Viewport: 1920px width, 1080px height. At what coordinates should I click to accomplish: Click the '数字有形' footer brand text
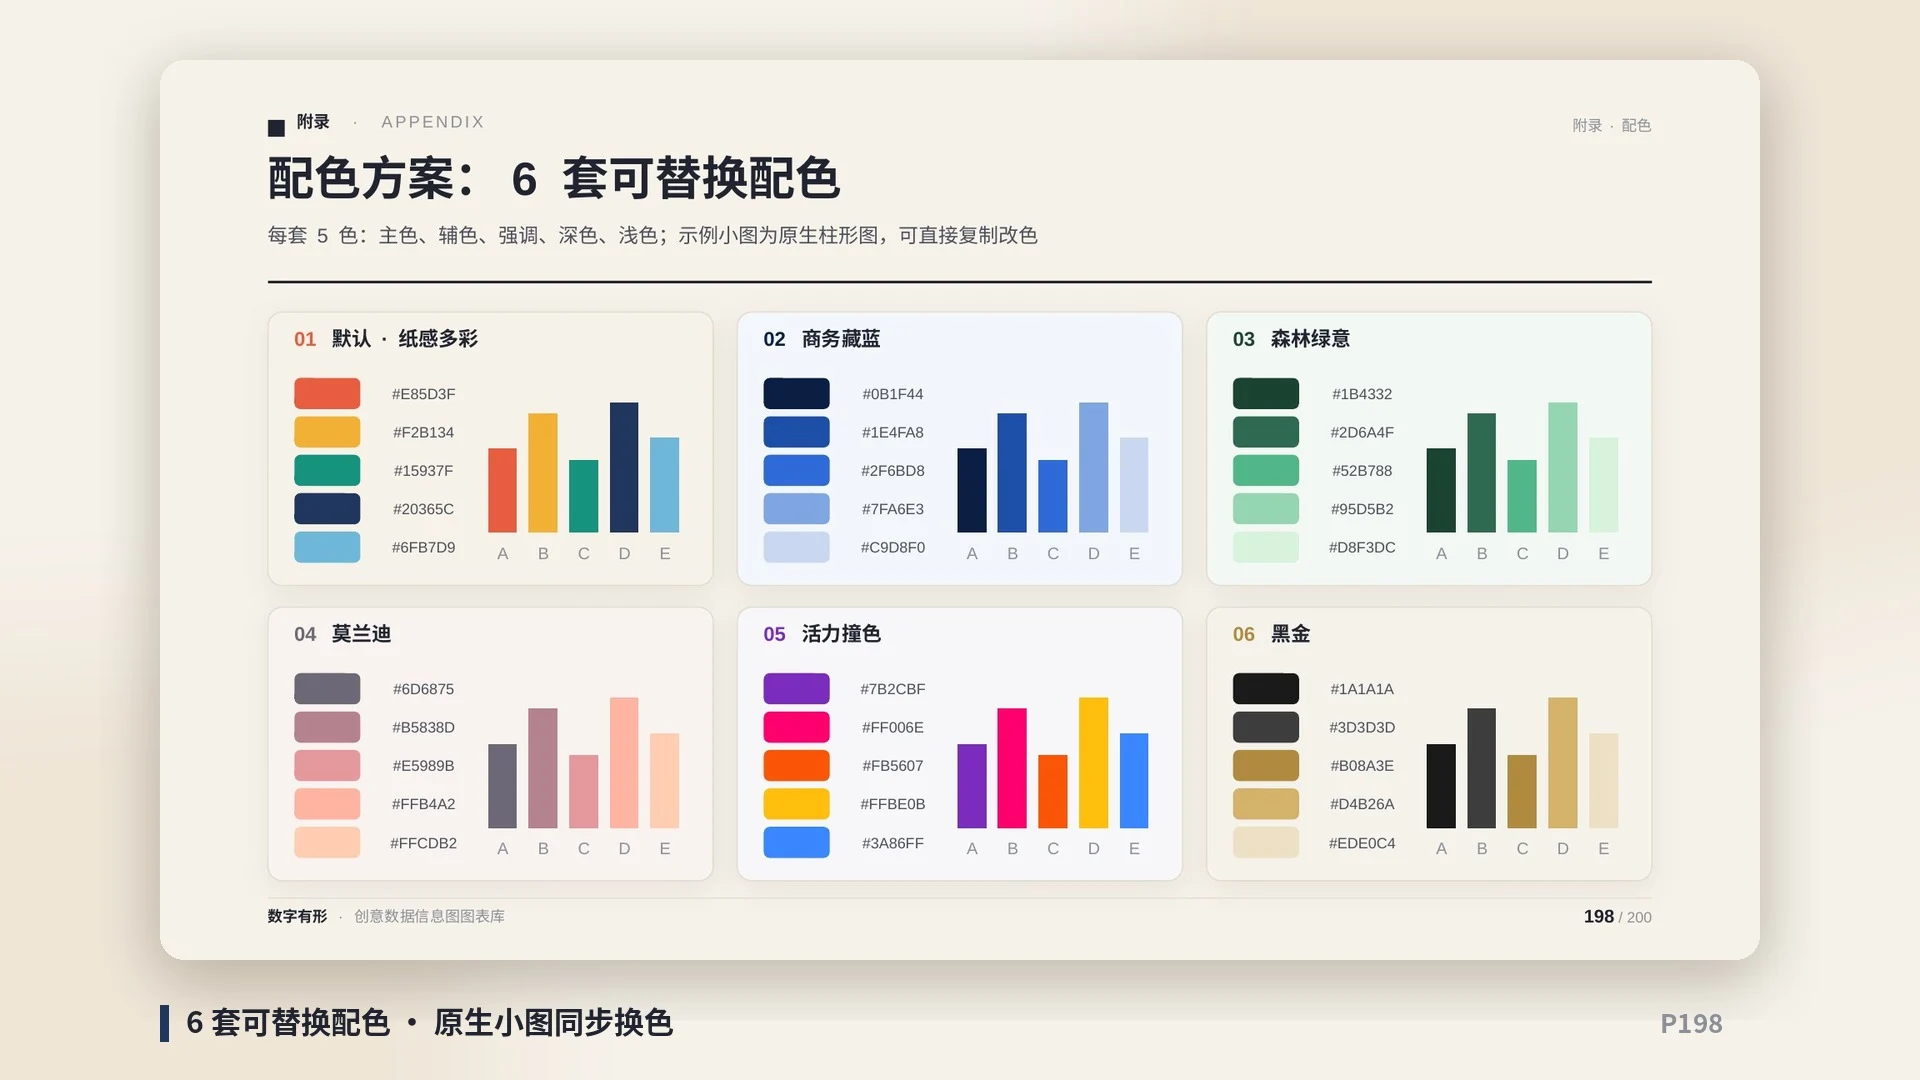297,916
